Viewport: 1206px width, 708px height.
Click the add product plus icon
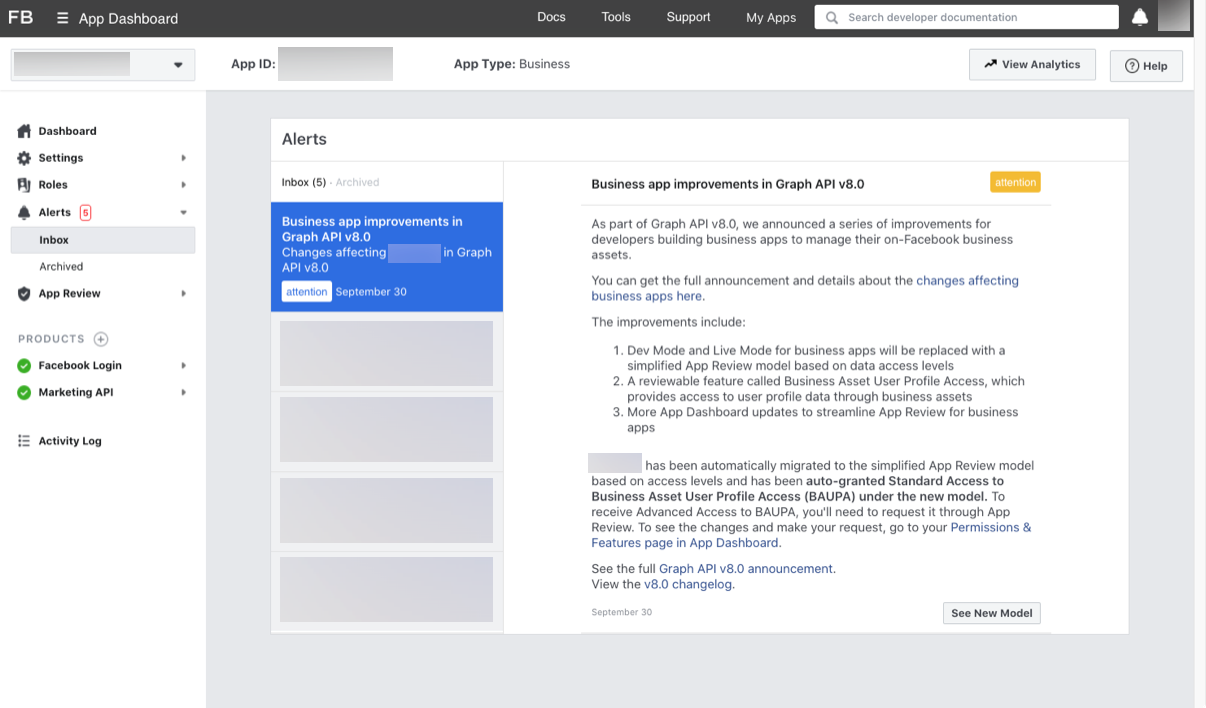click(x=100, y=339)
